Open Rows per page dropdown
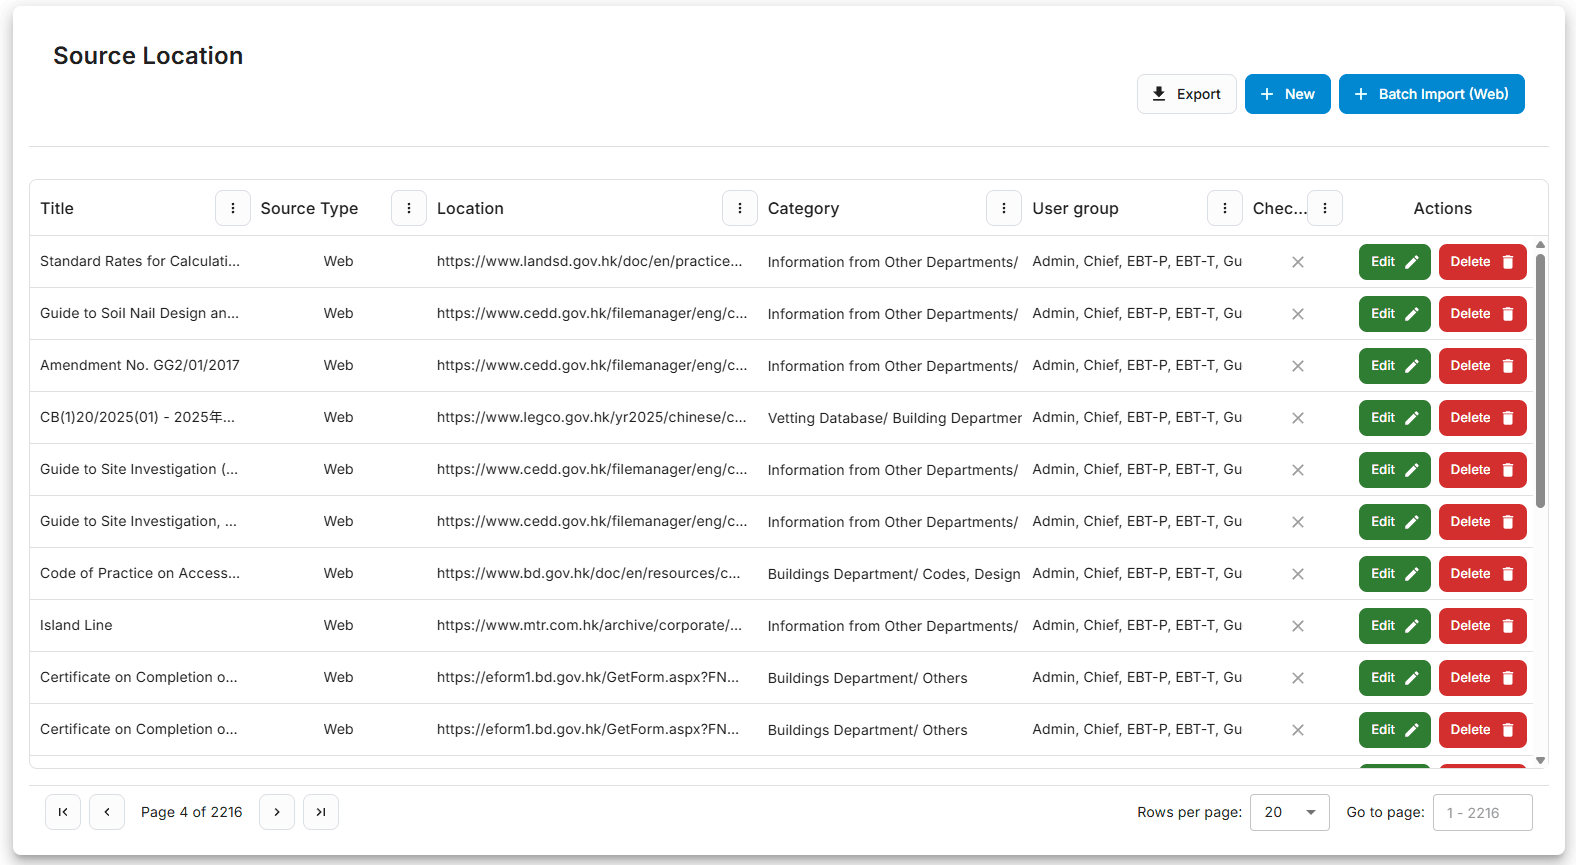Image resolution: width=1576 pixels, height=865 pixels. click(x=1290, y=812)
